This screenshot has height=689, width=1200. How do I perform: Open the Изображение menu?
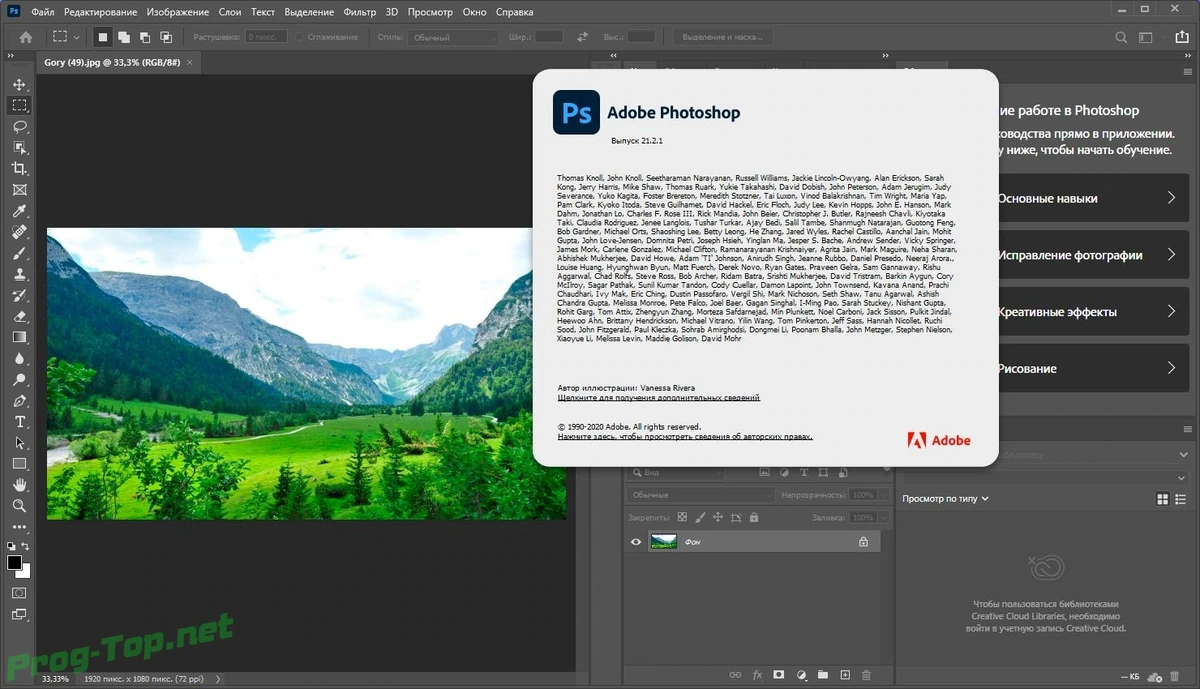click(178, 12)
